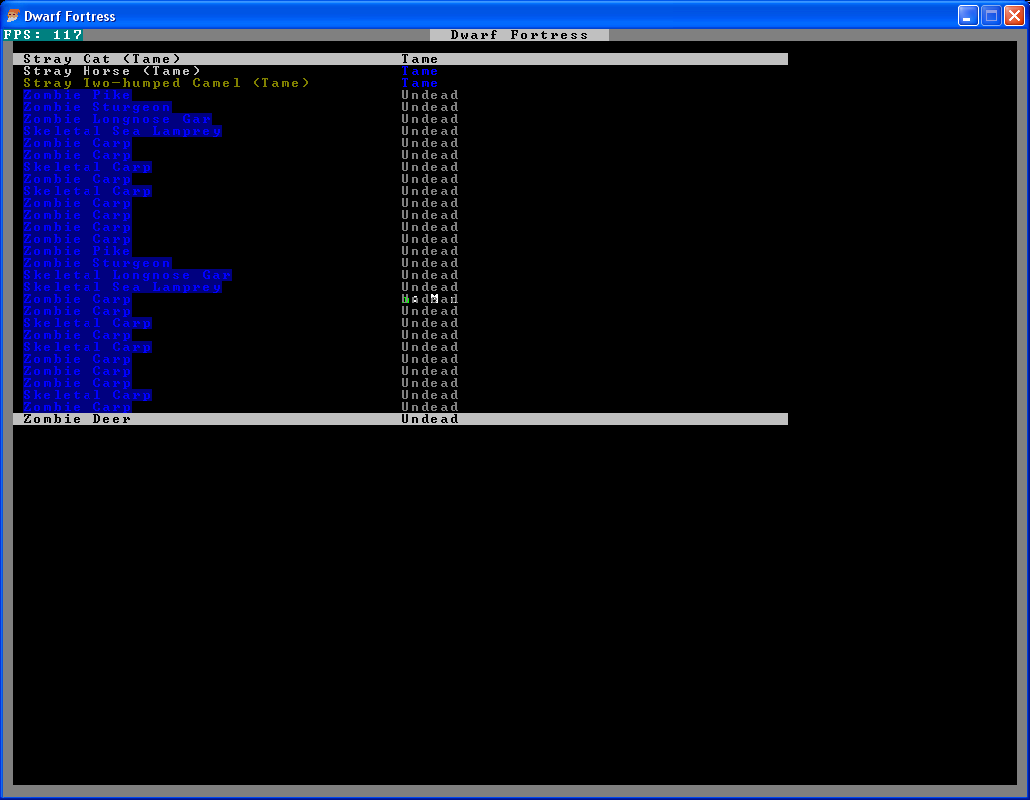Select Skeletal Sea Lamprey below Zombie Longnose Gar

pyautogui.click(x=122, y=131)
